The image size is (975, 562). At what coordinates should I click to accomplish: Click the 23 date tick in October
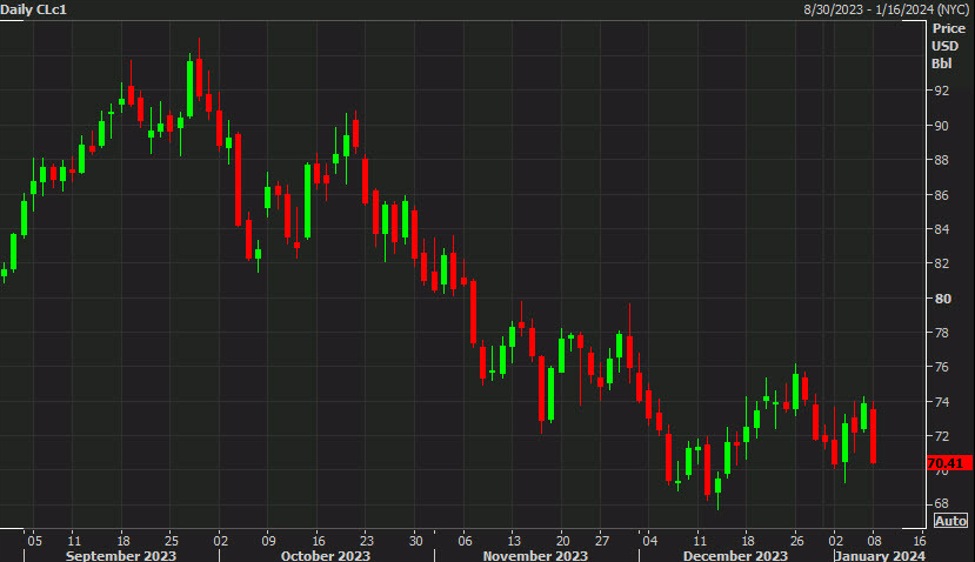click(x=366, y=538)
